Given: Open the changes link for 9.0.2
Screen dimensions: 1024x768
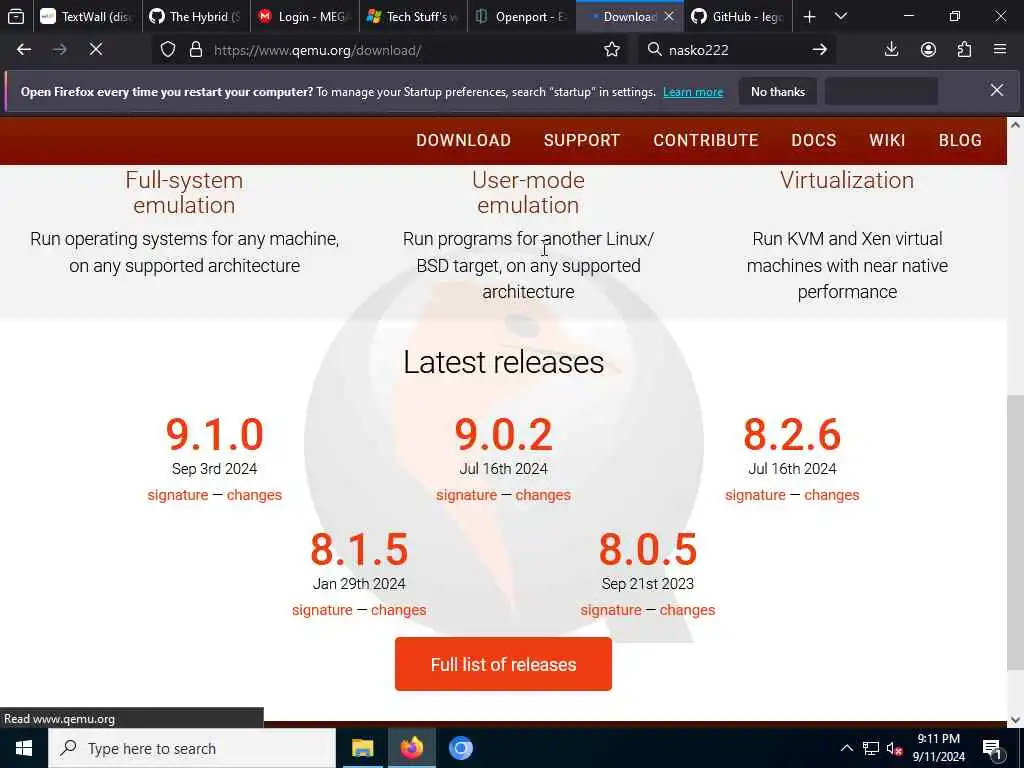Looking at the screenshot, I should (x=543, y=495).
